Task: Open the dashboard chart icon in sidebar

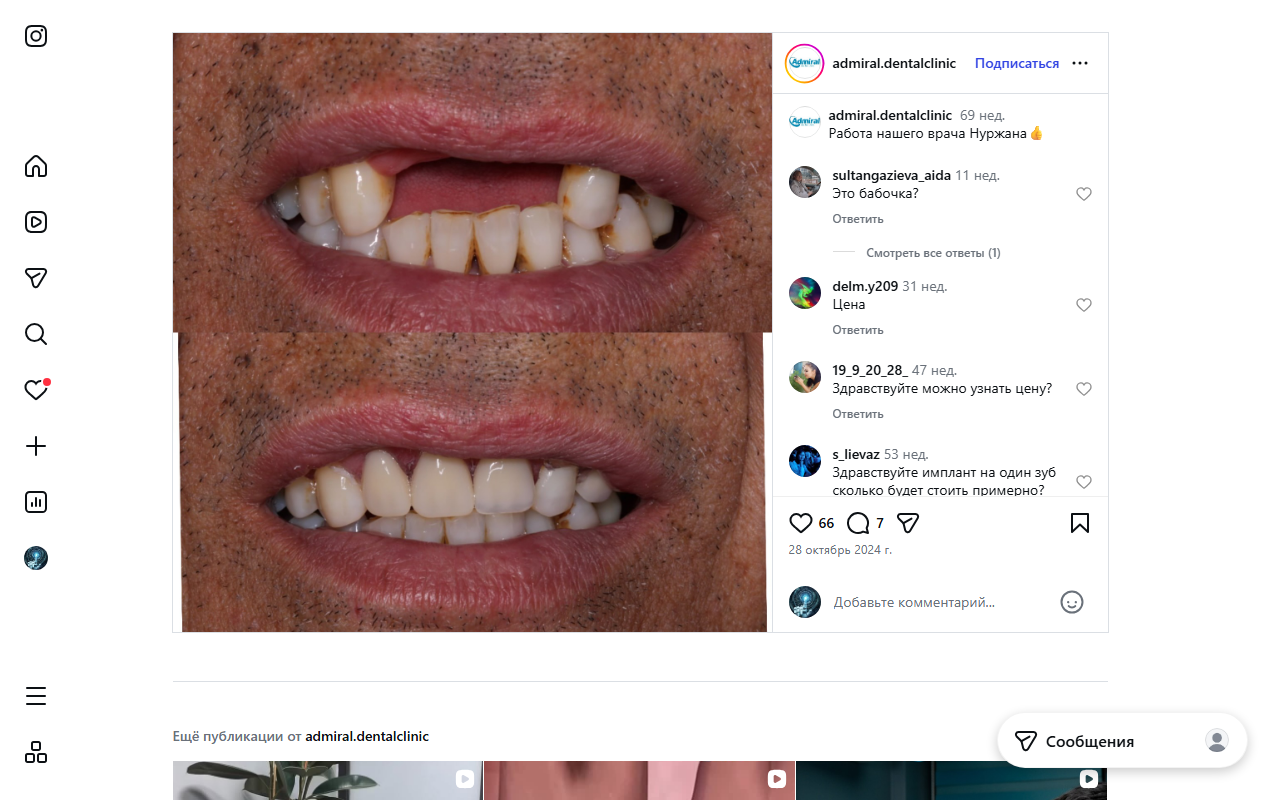Action: 36,502
